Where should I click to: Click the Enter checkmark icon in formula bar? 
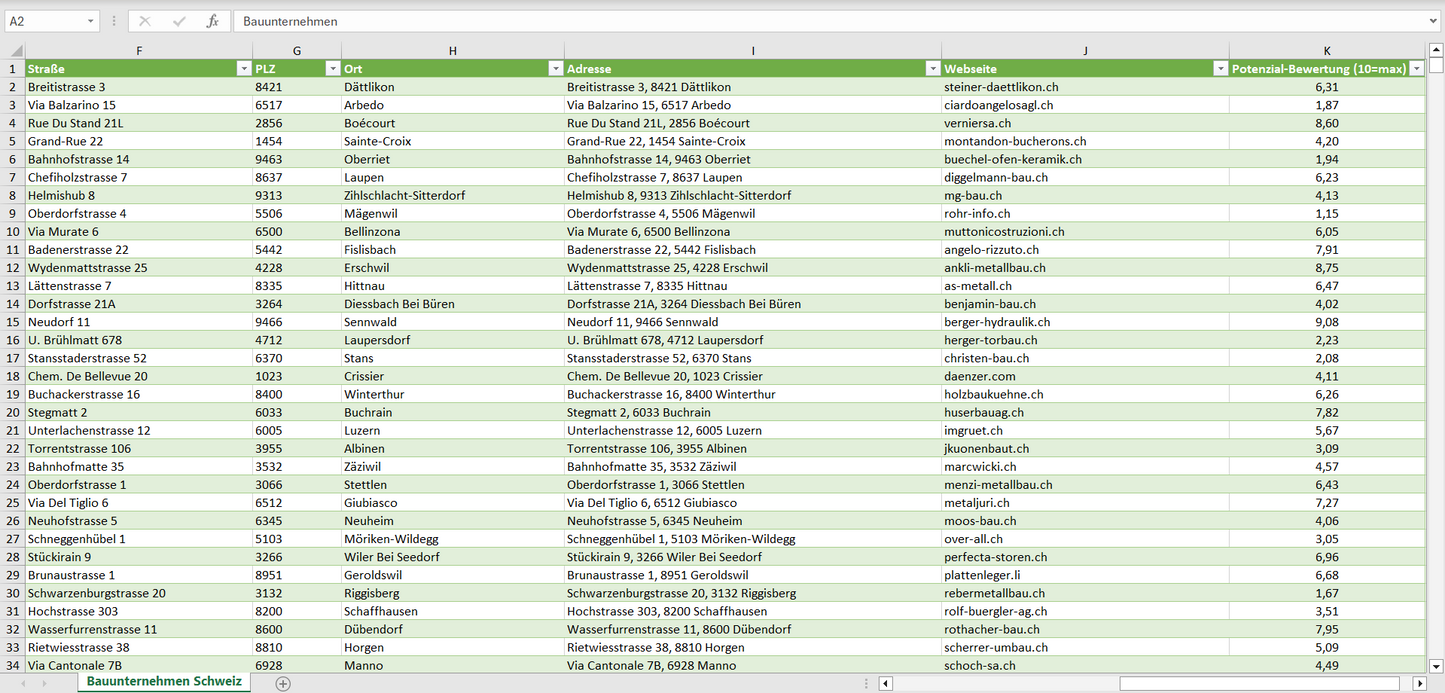pyautogui.click(x=179, y=21)
